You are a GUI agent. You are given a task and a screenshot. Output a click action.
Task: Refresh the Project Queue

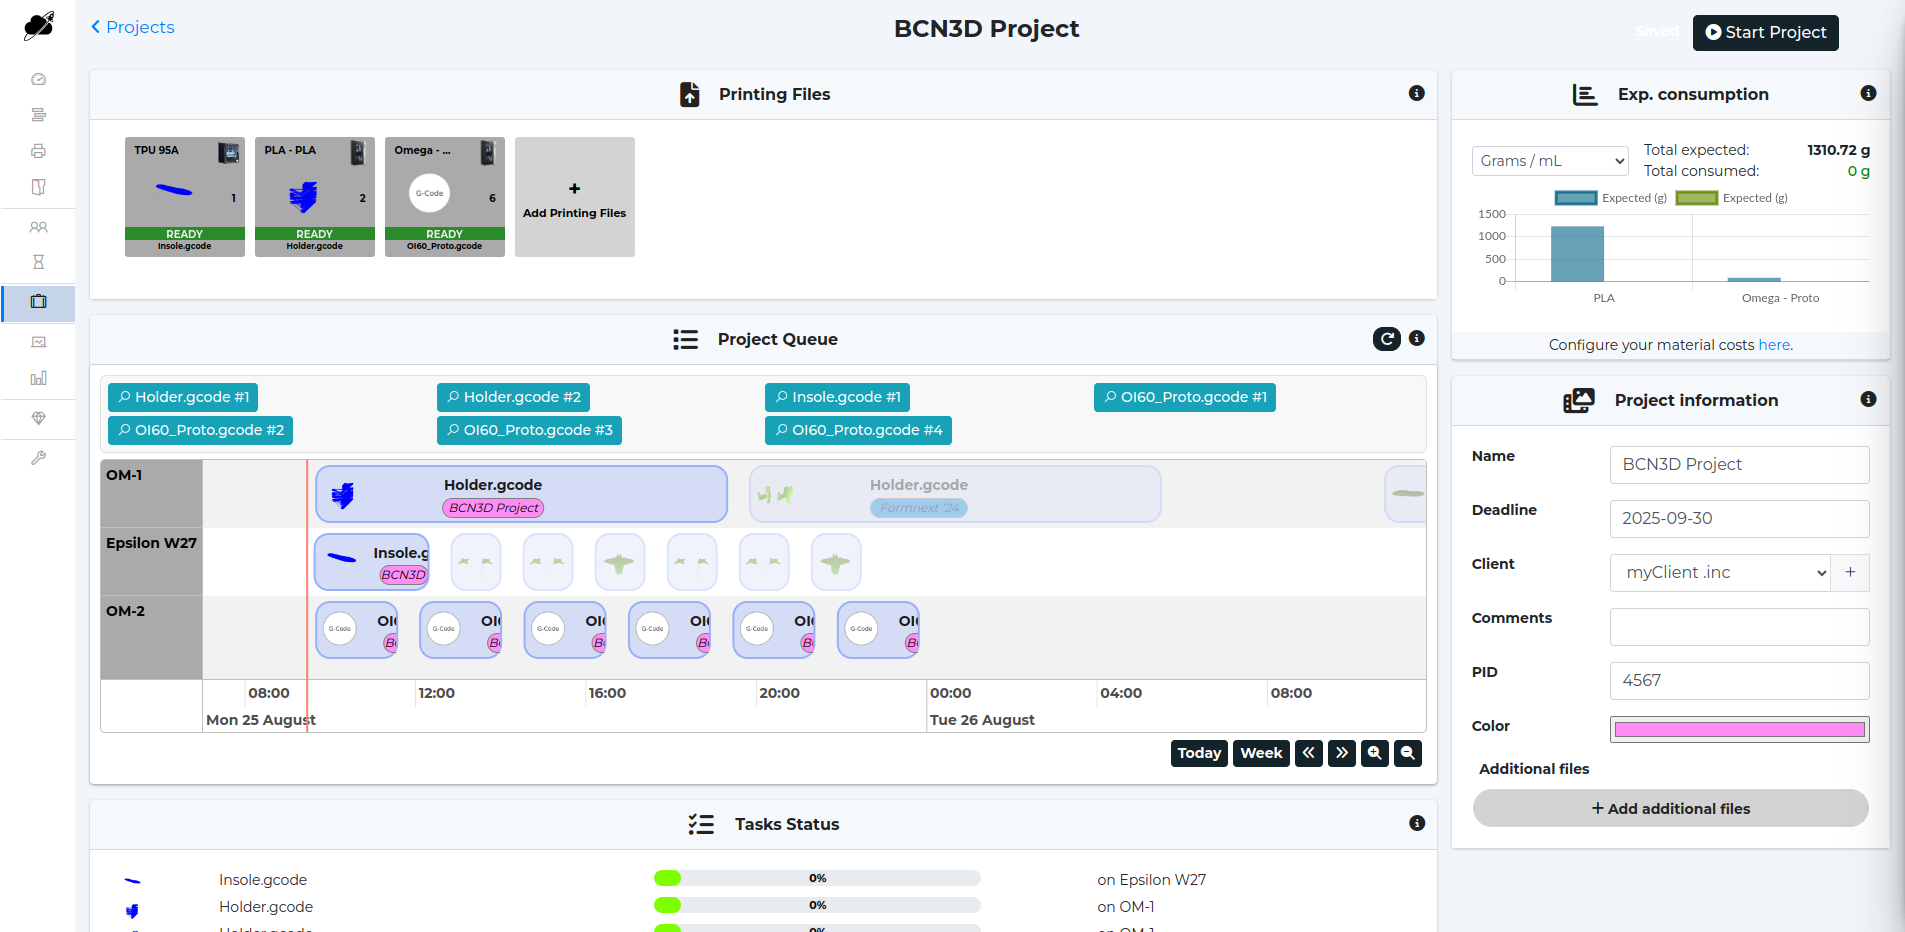point(1386,339)
